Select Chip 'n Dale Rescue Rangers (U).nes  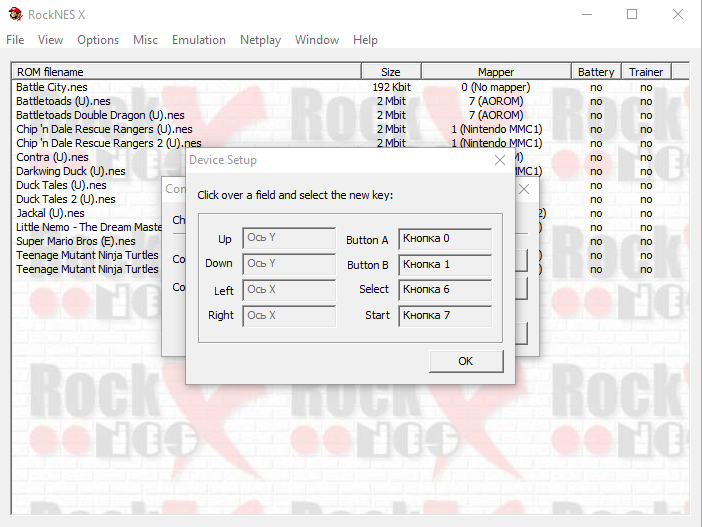[104, 129]
